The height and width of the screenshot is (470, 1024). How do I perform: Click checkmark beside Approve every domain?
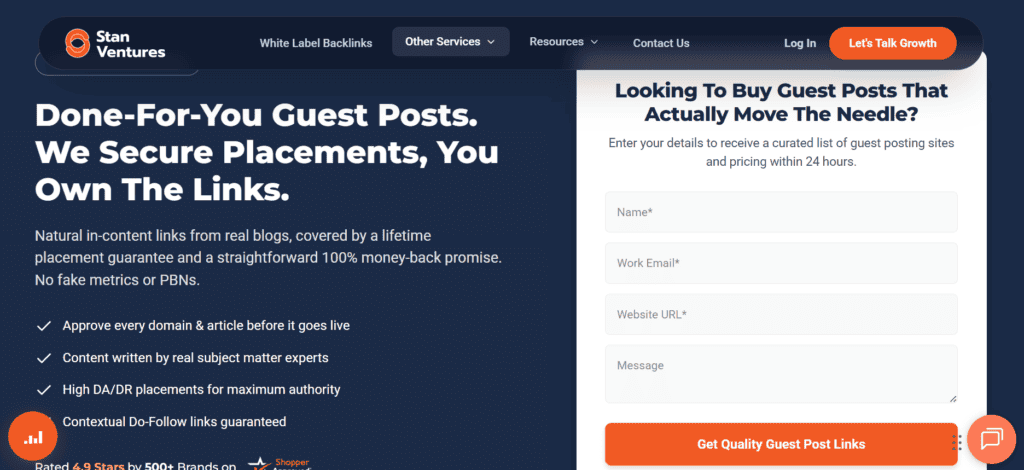coord(44,326)
